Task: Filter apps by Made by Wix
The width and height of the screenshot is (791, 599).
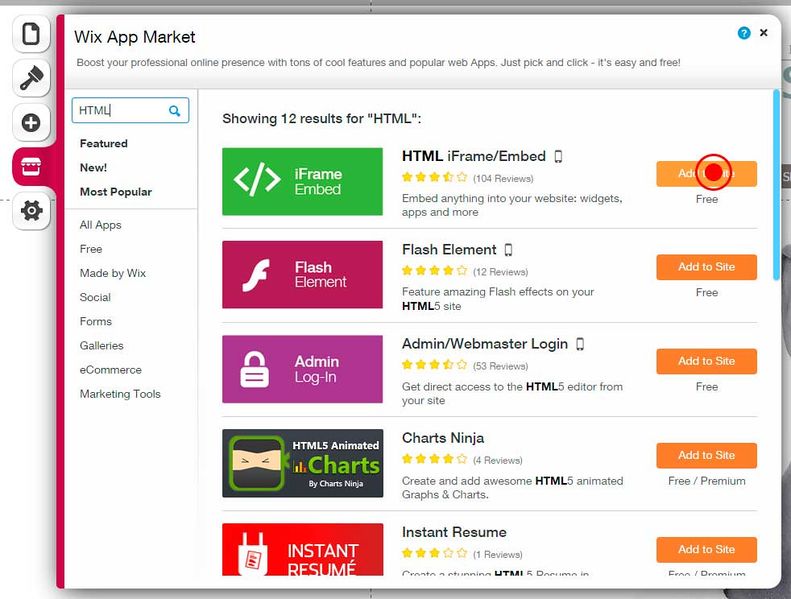Action: 113,273
